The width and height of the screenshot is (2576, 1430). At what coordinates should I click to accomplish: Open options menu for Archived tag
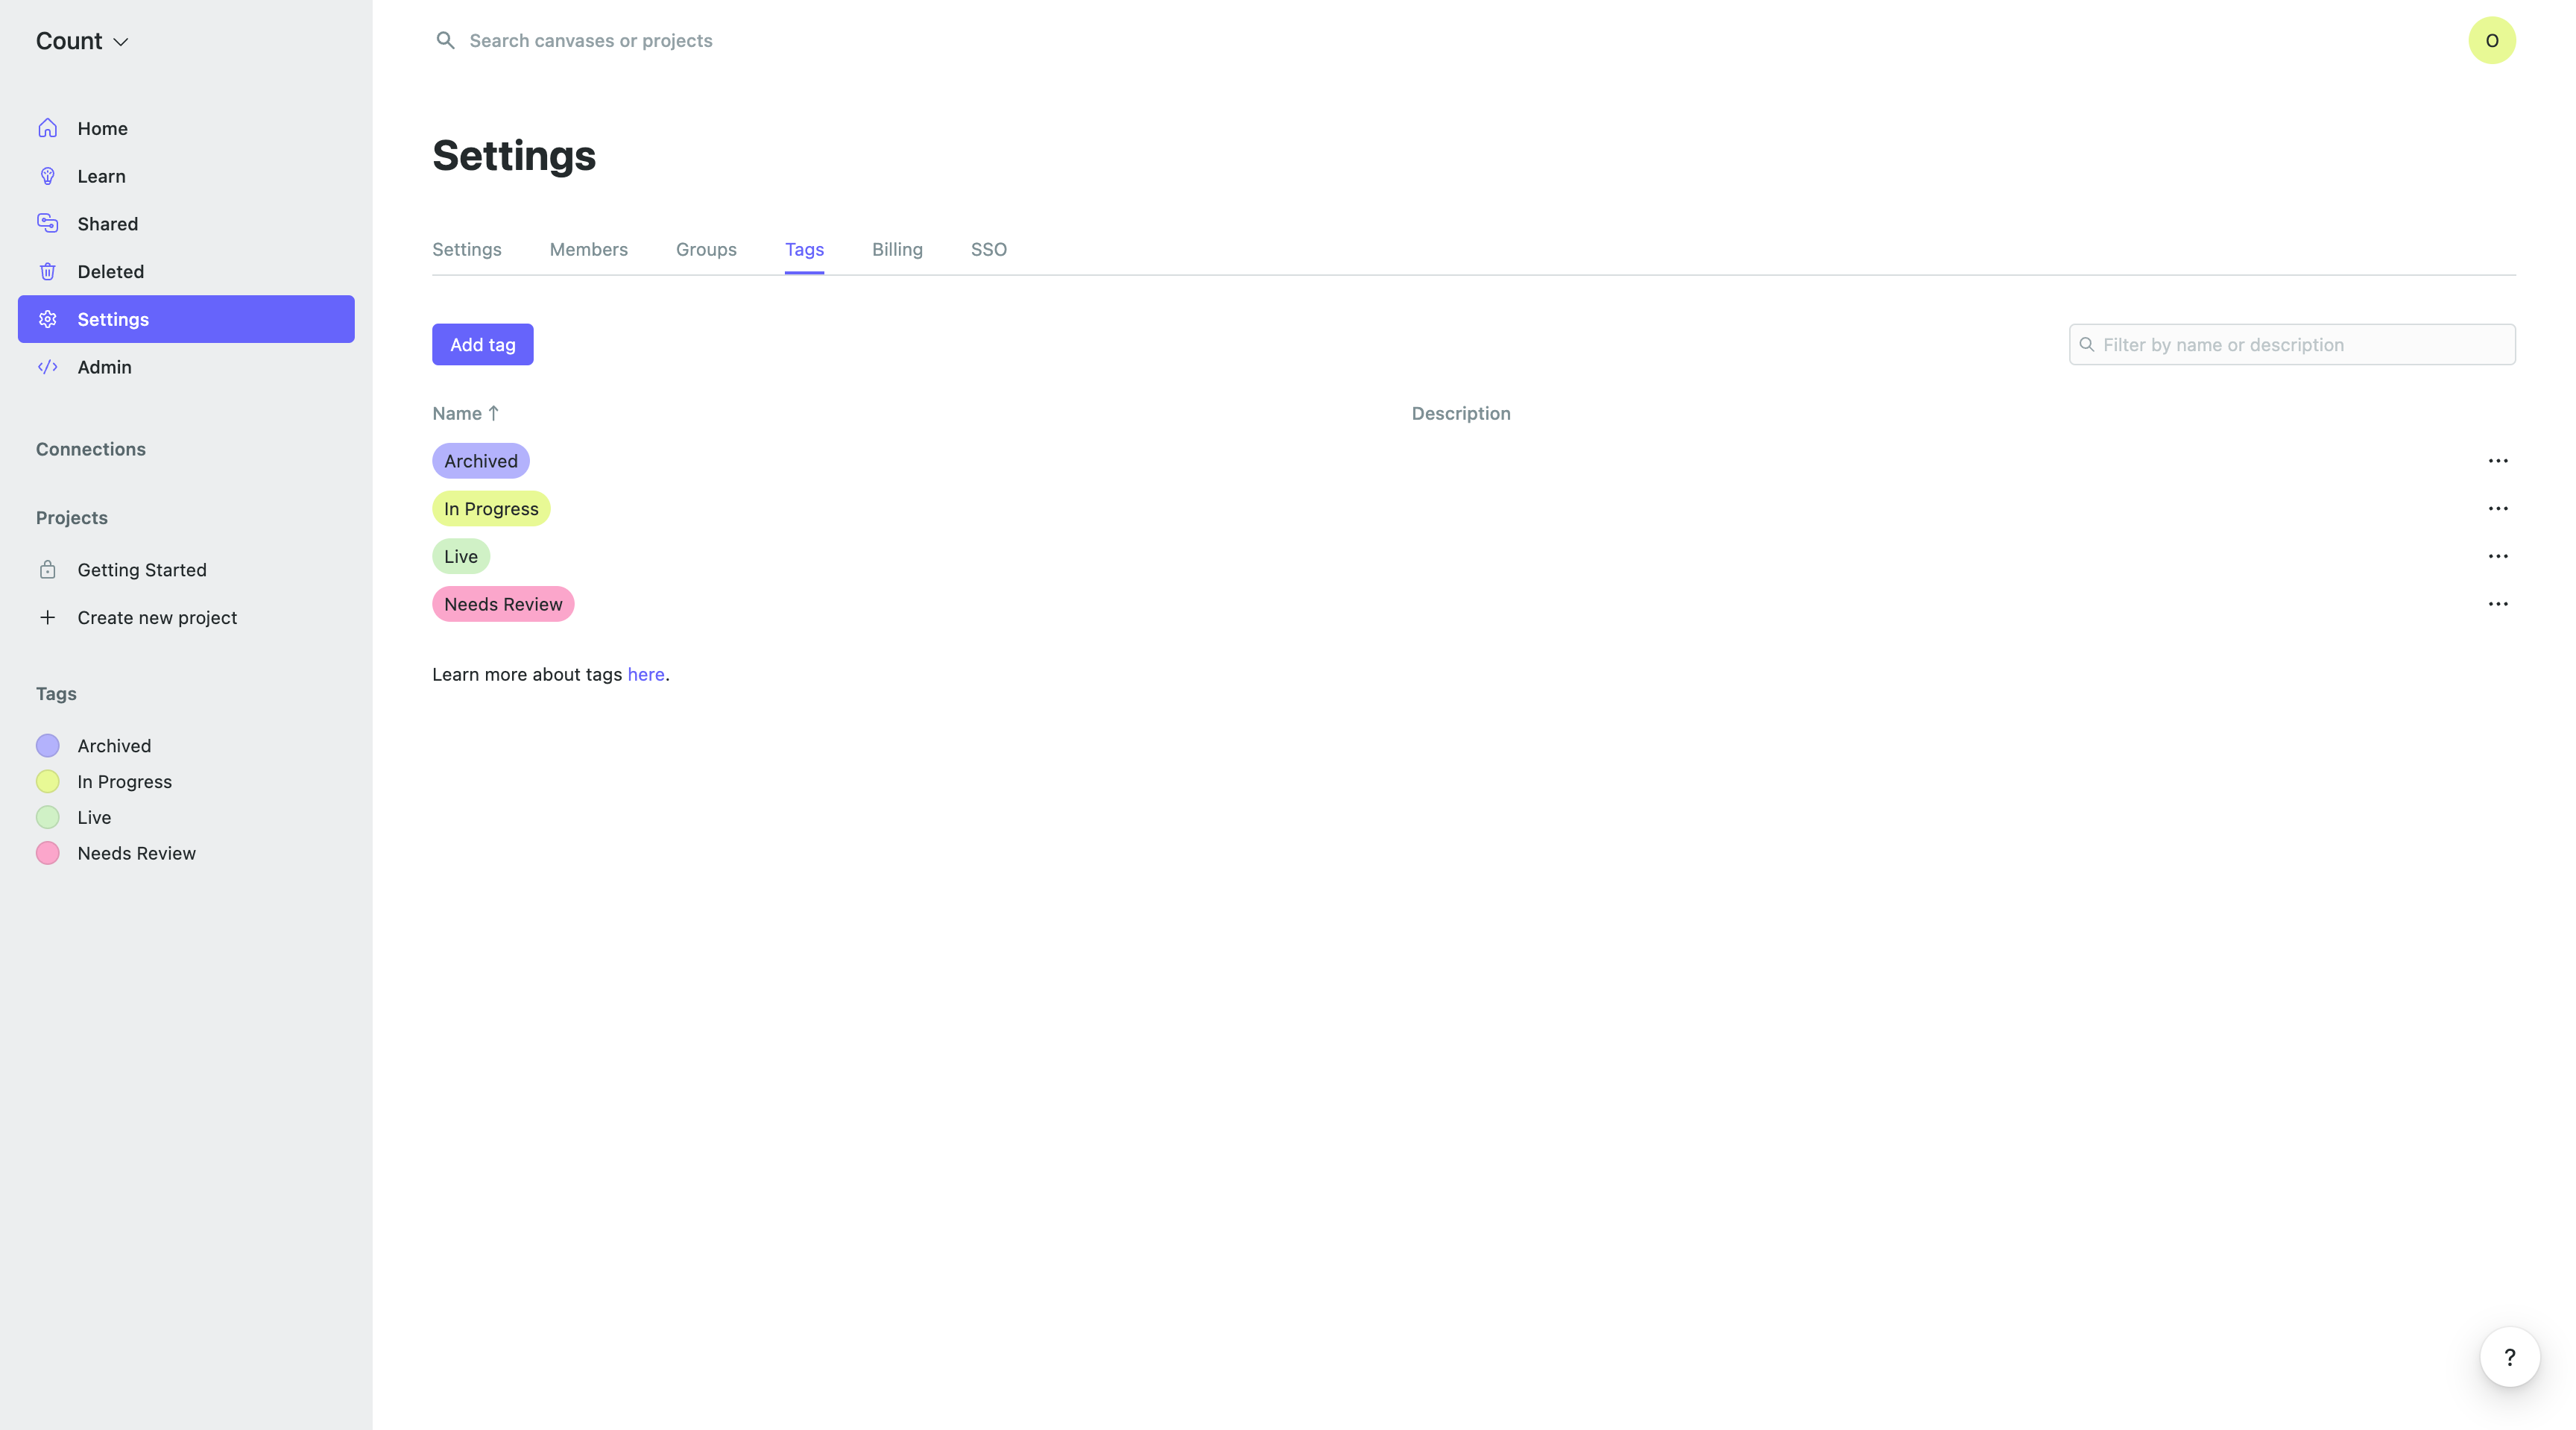click(2497, 461)
